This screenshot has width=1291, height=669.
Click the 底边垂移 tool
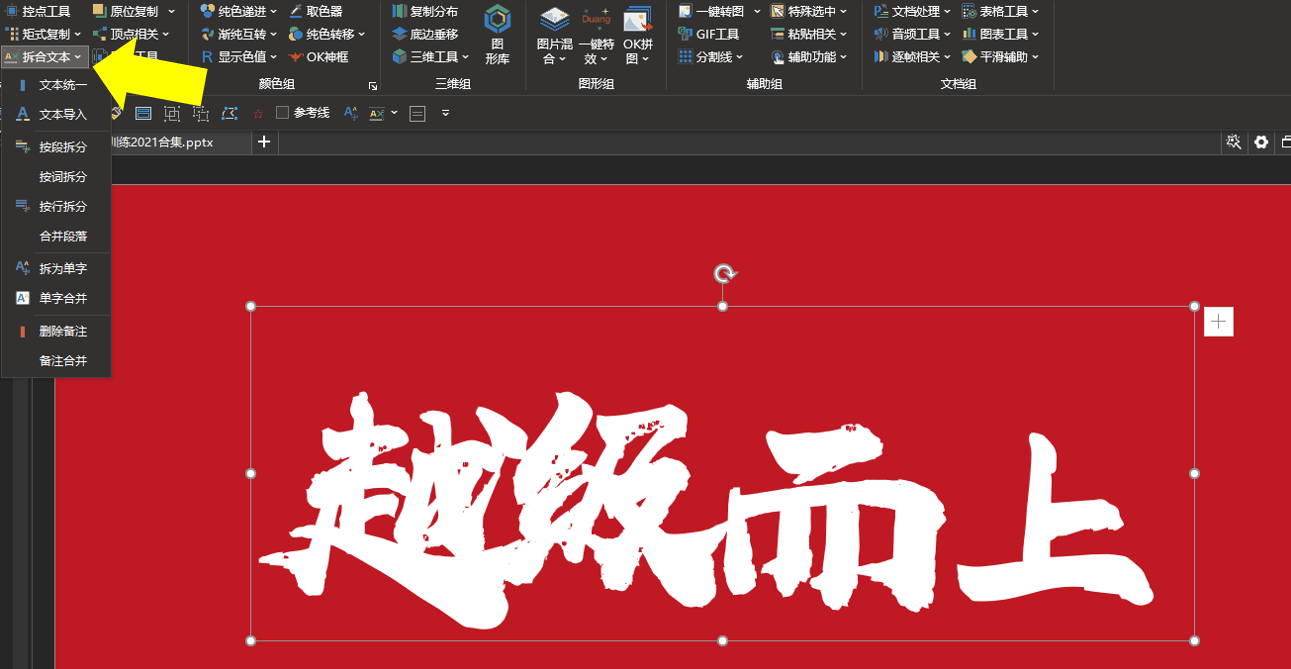pyautogui.click(x=425, y=34)
